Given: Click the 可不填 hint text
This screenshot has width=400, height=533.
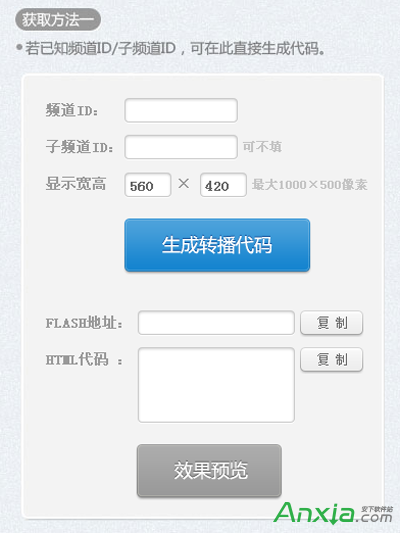Looking at the screenshot, I should (262, 147).
